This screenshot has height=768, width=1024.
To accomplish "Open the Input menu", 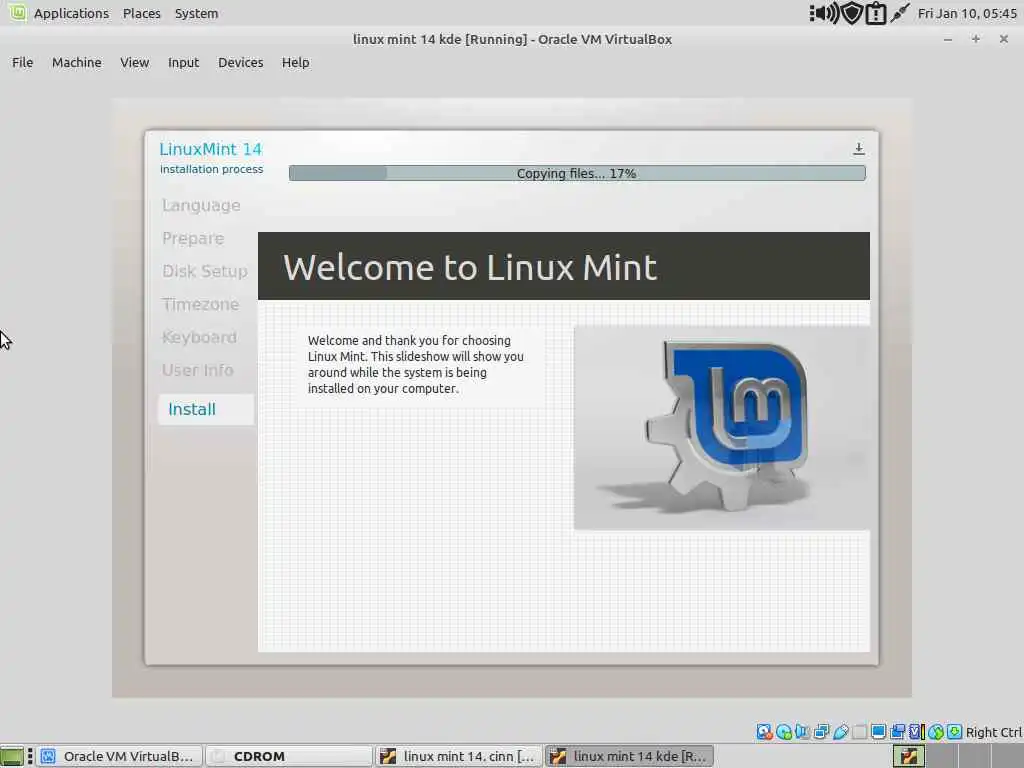I will (184, 63).
